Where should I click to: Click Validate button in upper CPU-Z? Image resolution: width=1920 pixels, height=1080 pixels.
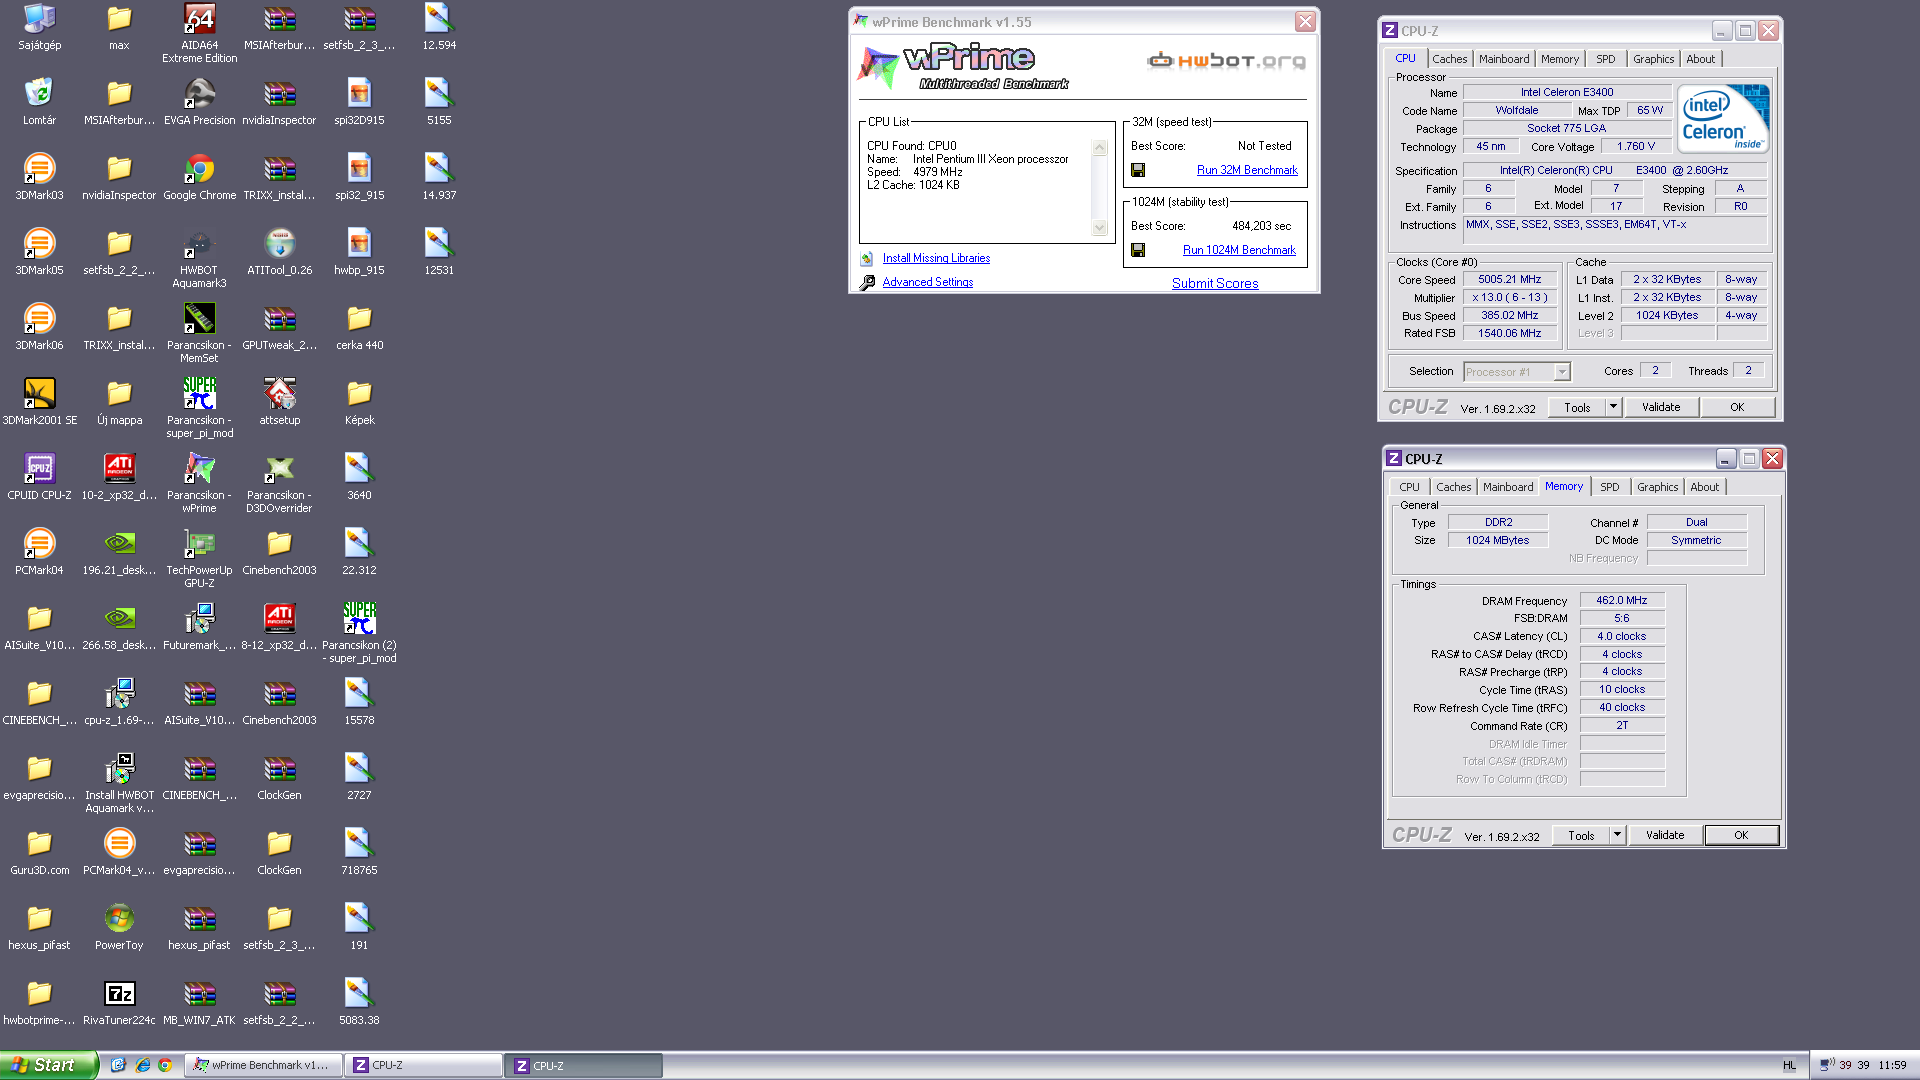pyautogui.click(x=1661, y=407)
